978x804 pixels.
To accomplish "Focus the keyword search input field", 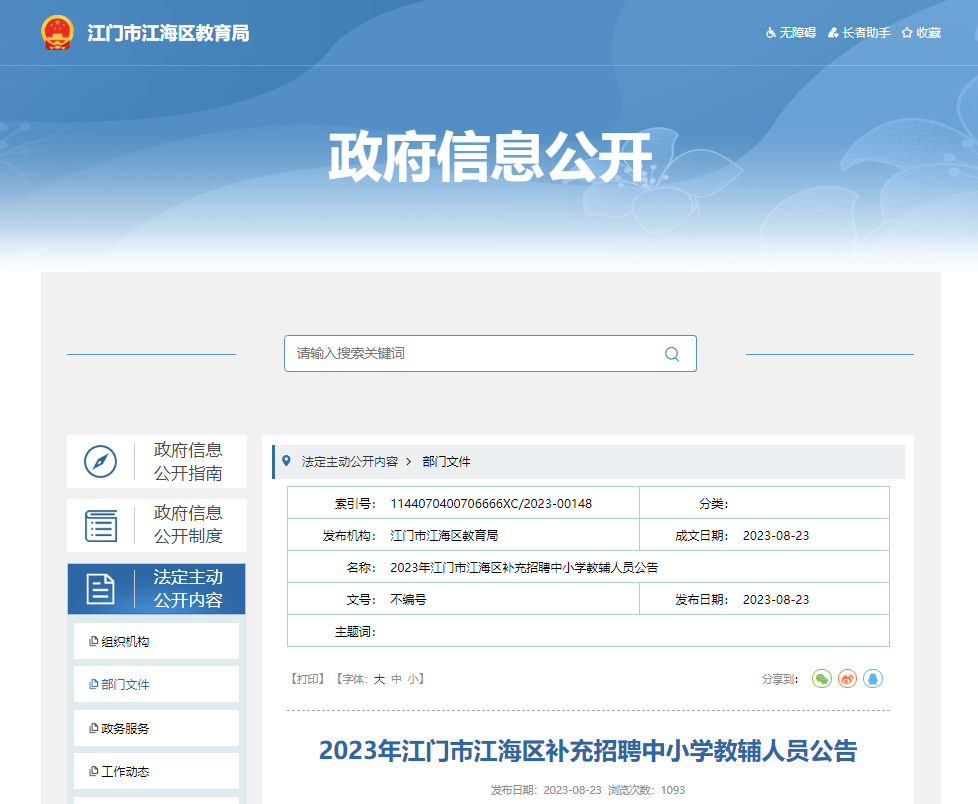I will tap(470, 354).
